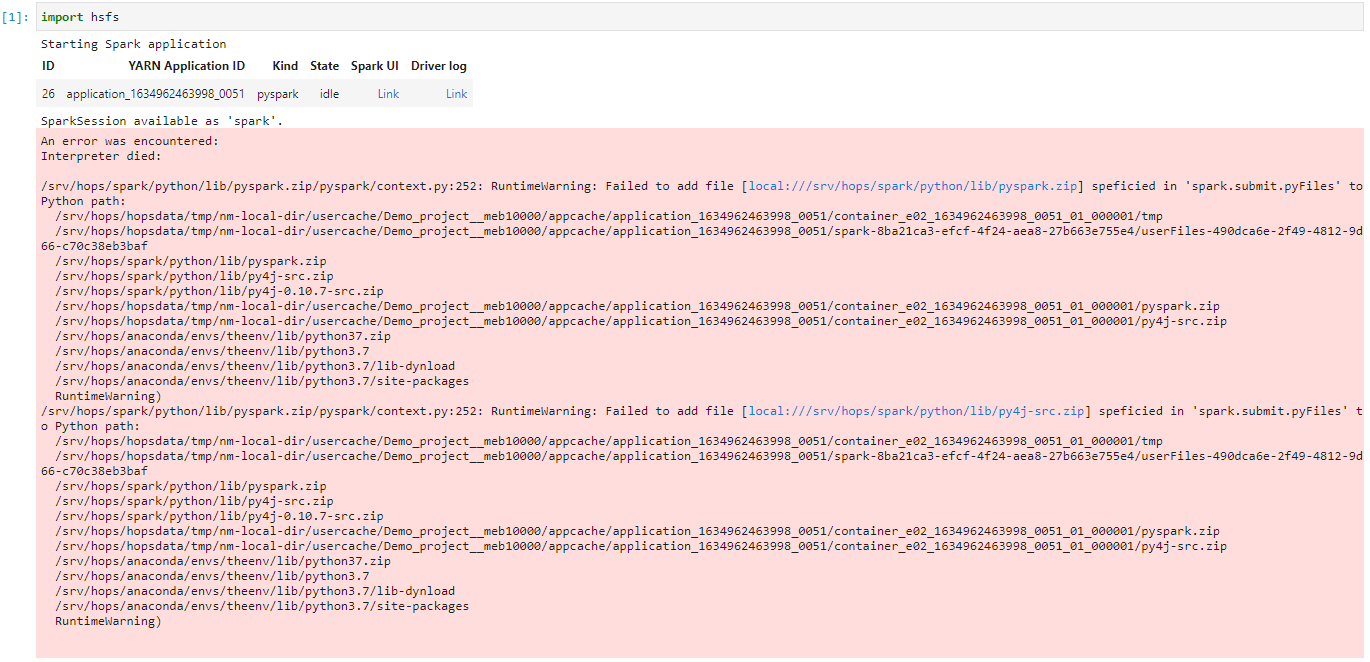
Task: Click the 'An error was encountered:' message
Action: [129, 141]
